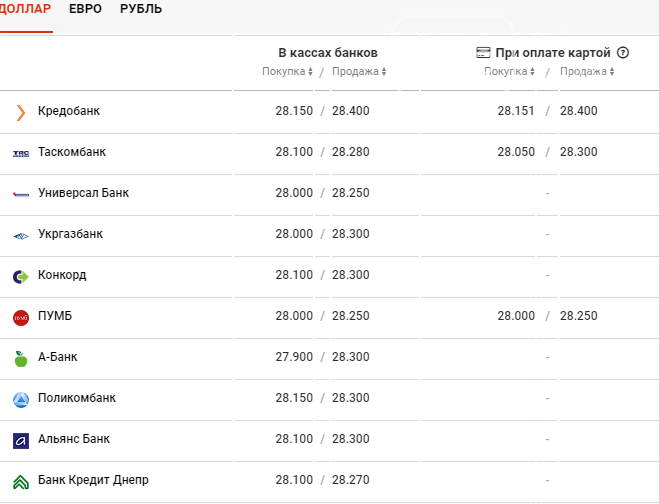Sort by card payment Продажа column

(x=587, y=72)
